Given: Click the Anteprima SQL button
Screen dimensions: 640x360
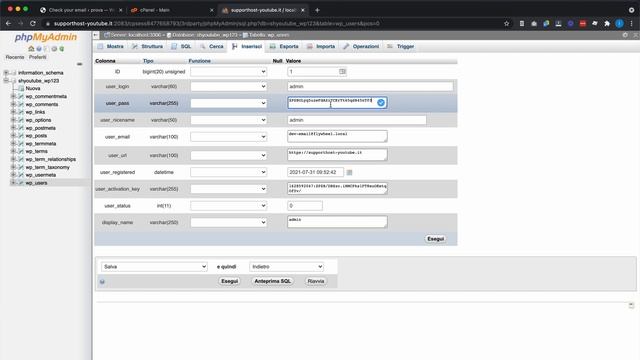Looking at the screenshot, I should point(273,281).
